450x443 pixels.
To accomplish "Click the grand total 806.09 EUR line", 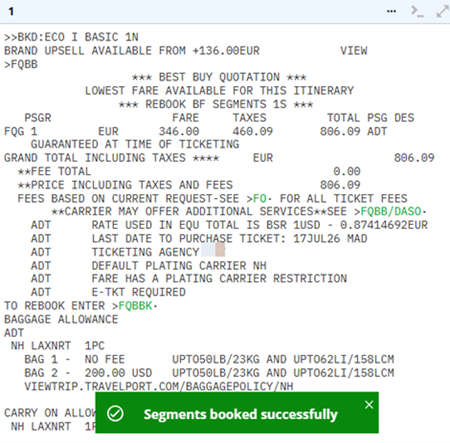I will (219, 158).
